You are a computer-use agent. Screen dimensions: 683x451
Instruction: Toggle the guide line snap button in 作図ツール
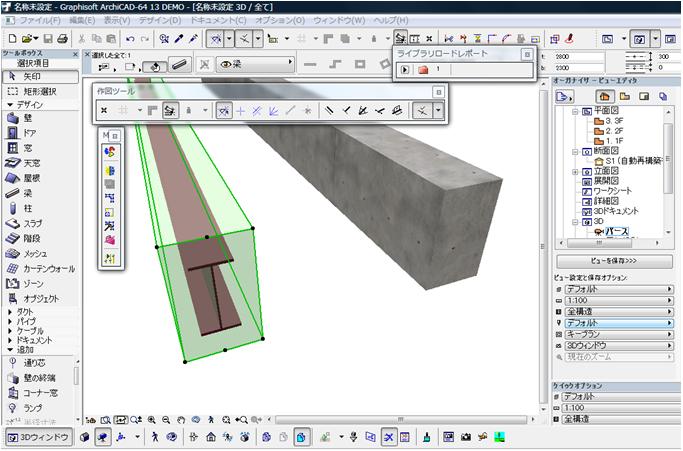224,110
